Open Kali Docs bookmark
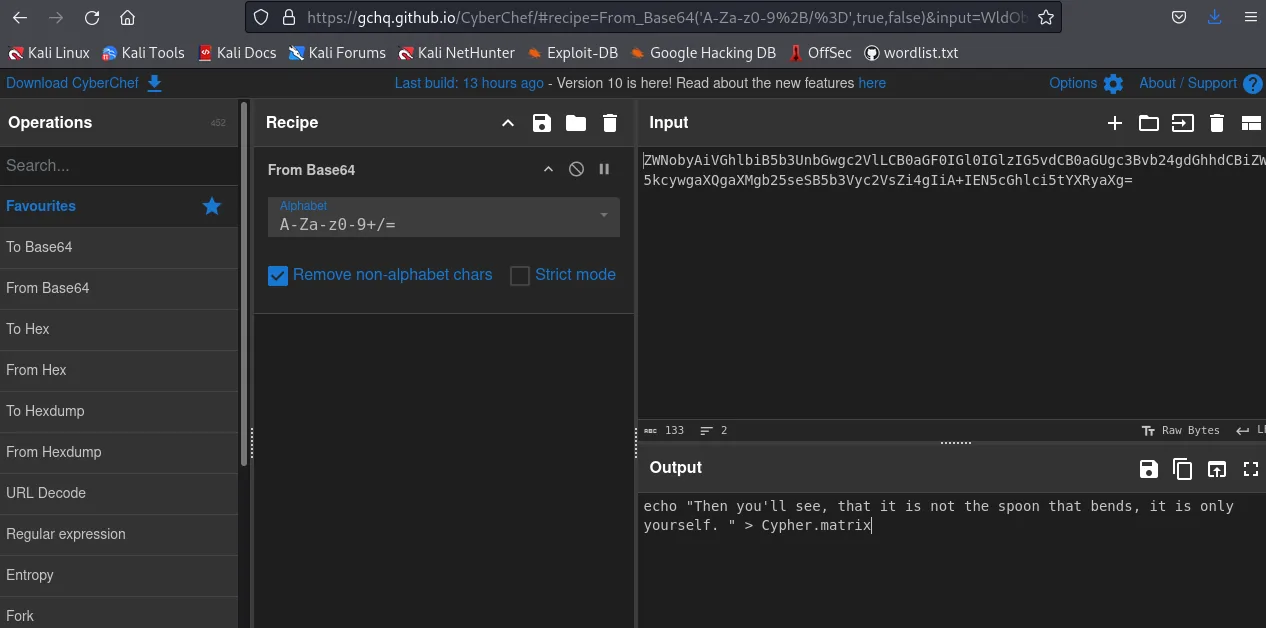 coord(237,53)
